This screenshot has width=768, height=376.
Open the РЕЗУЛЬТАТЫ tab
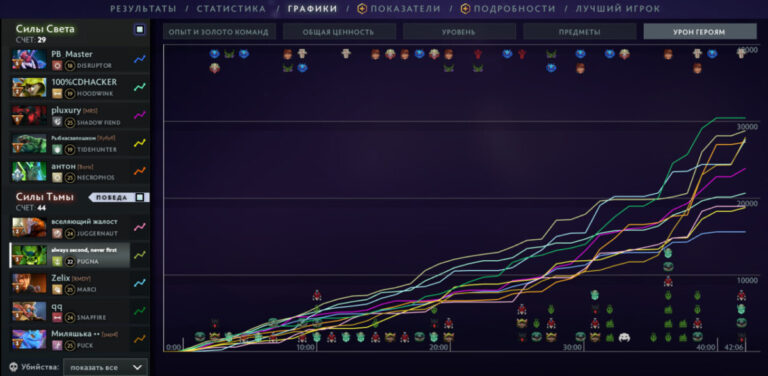point(143,9)
